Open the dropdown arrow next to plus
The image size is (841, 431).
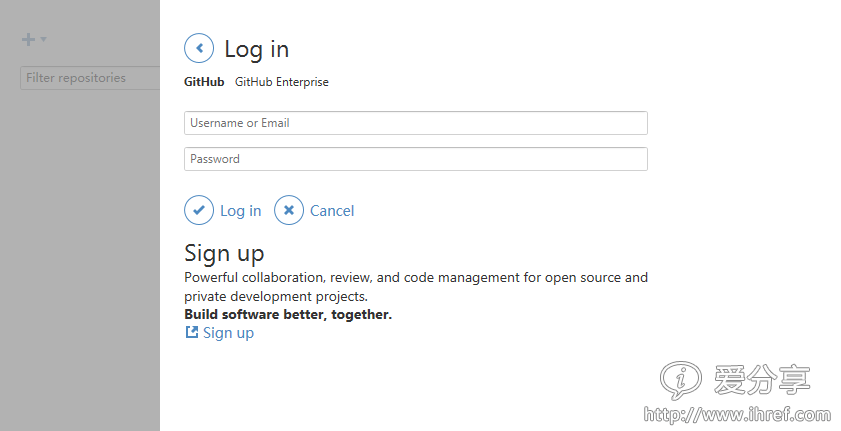click(x=43, y=39)
